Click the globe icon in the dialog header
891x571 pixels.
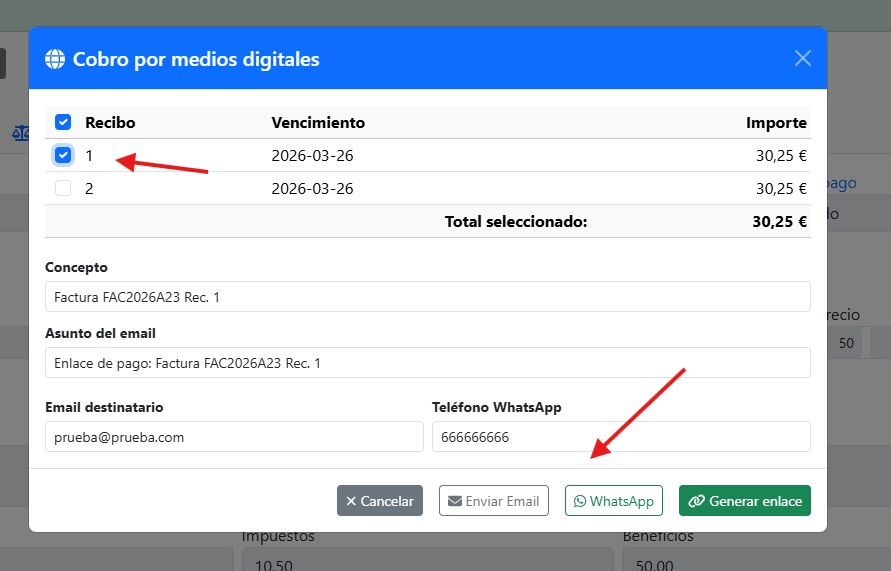(x=55, y=59)
